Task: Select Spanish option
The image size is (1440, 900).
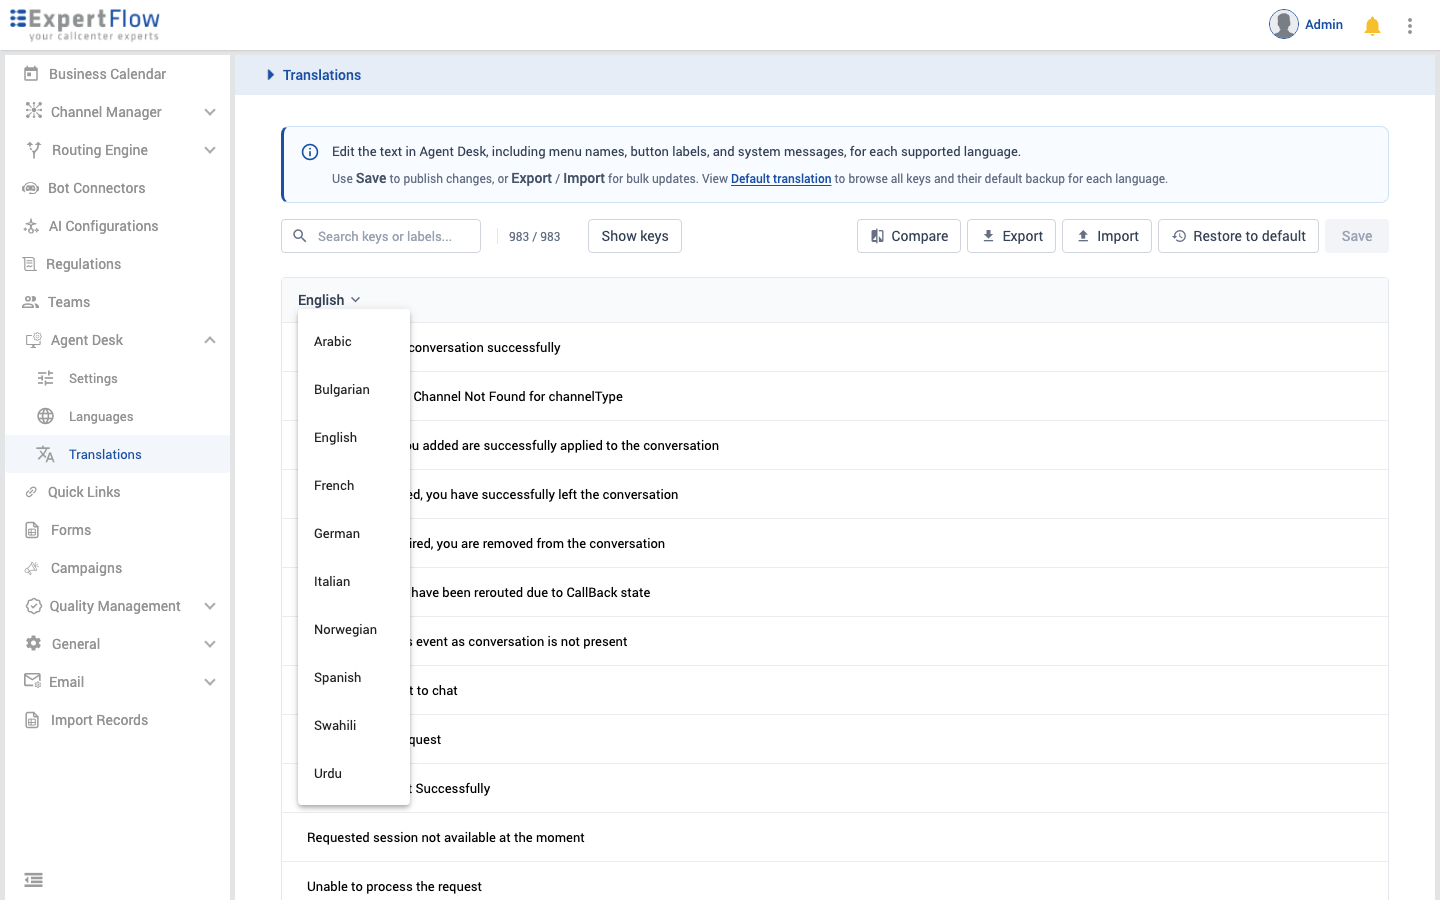Action: 354,678
